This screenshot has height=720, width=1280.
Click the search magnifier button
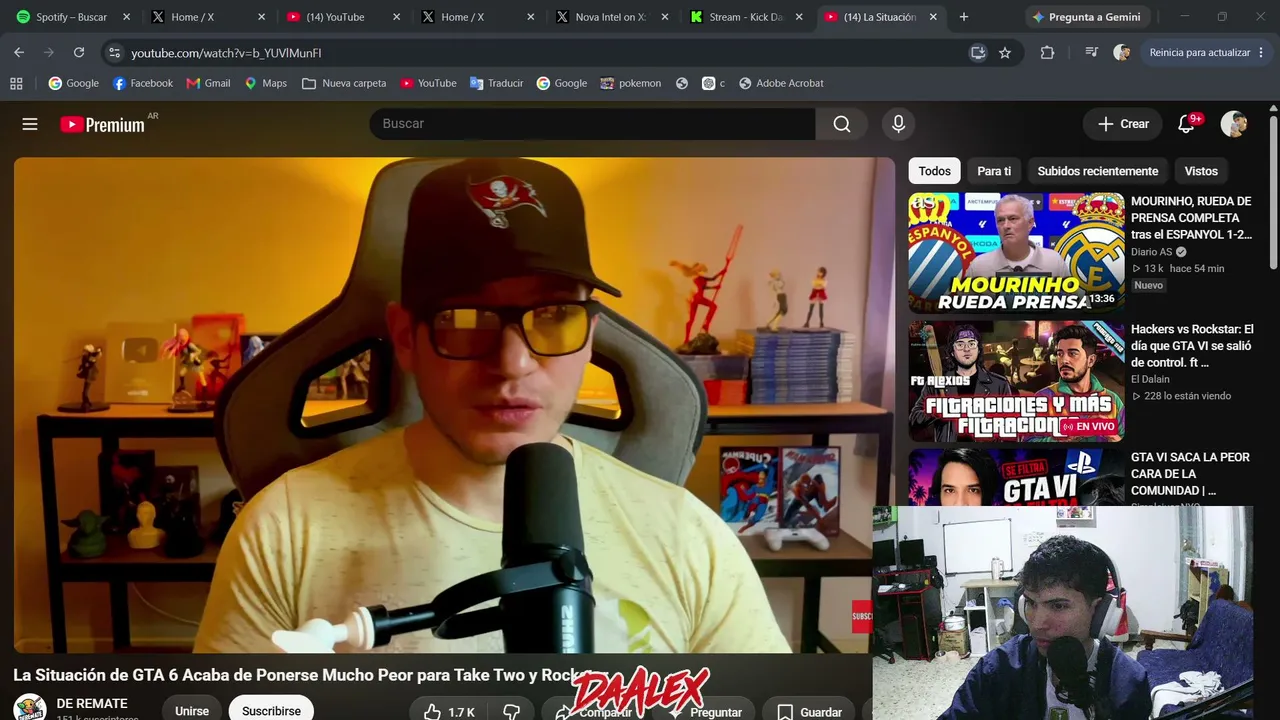tap(842, 124)
